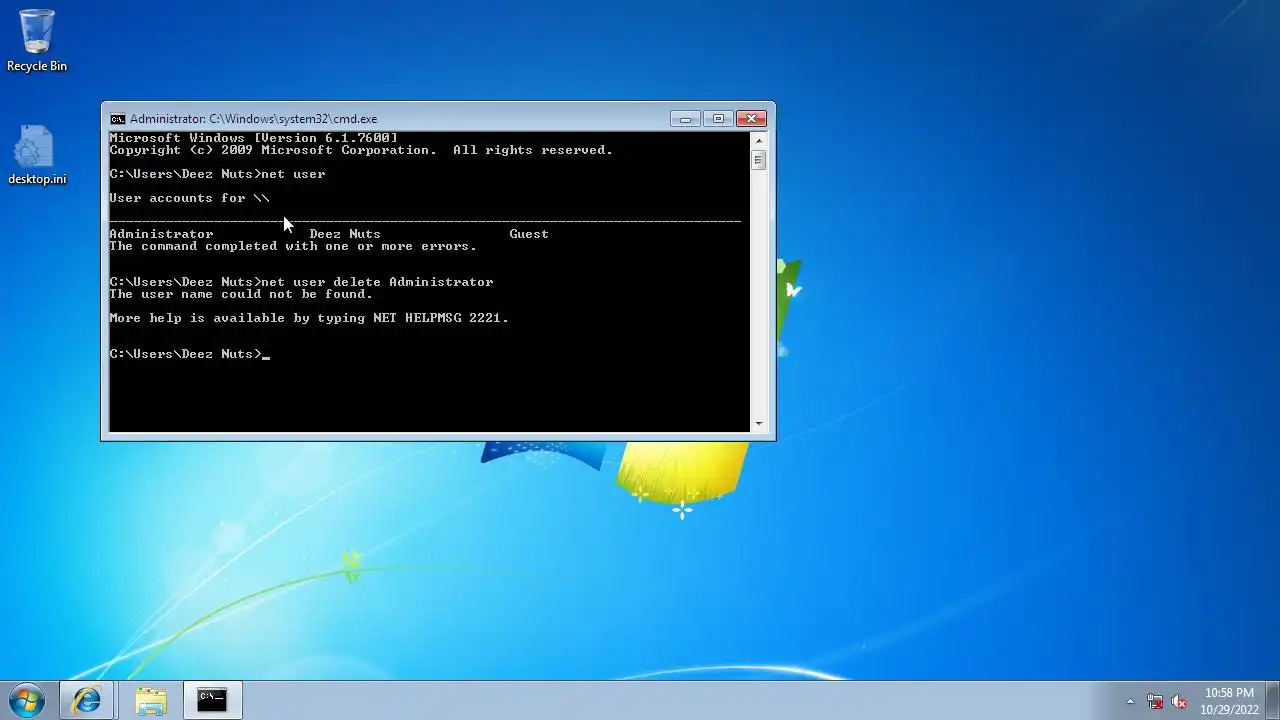Open the Windows Start menu orb

tap(27, 700)
